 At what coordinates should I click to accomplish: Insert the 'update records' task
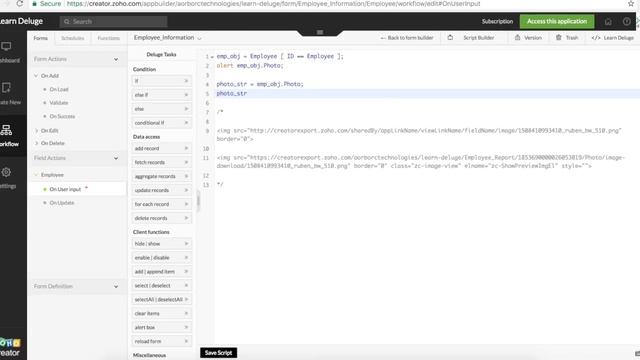coord(162,190)
